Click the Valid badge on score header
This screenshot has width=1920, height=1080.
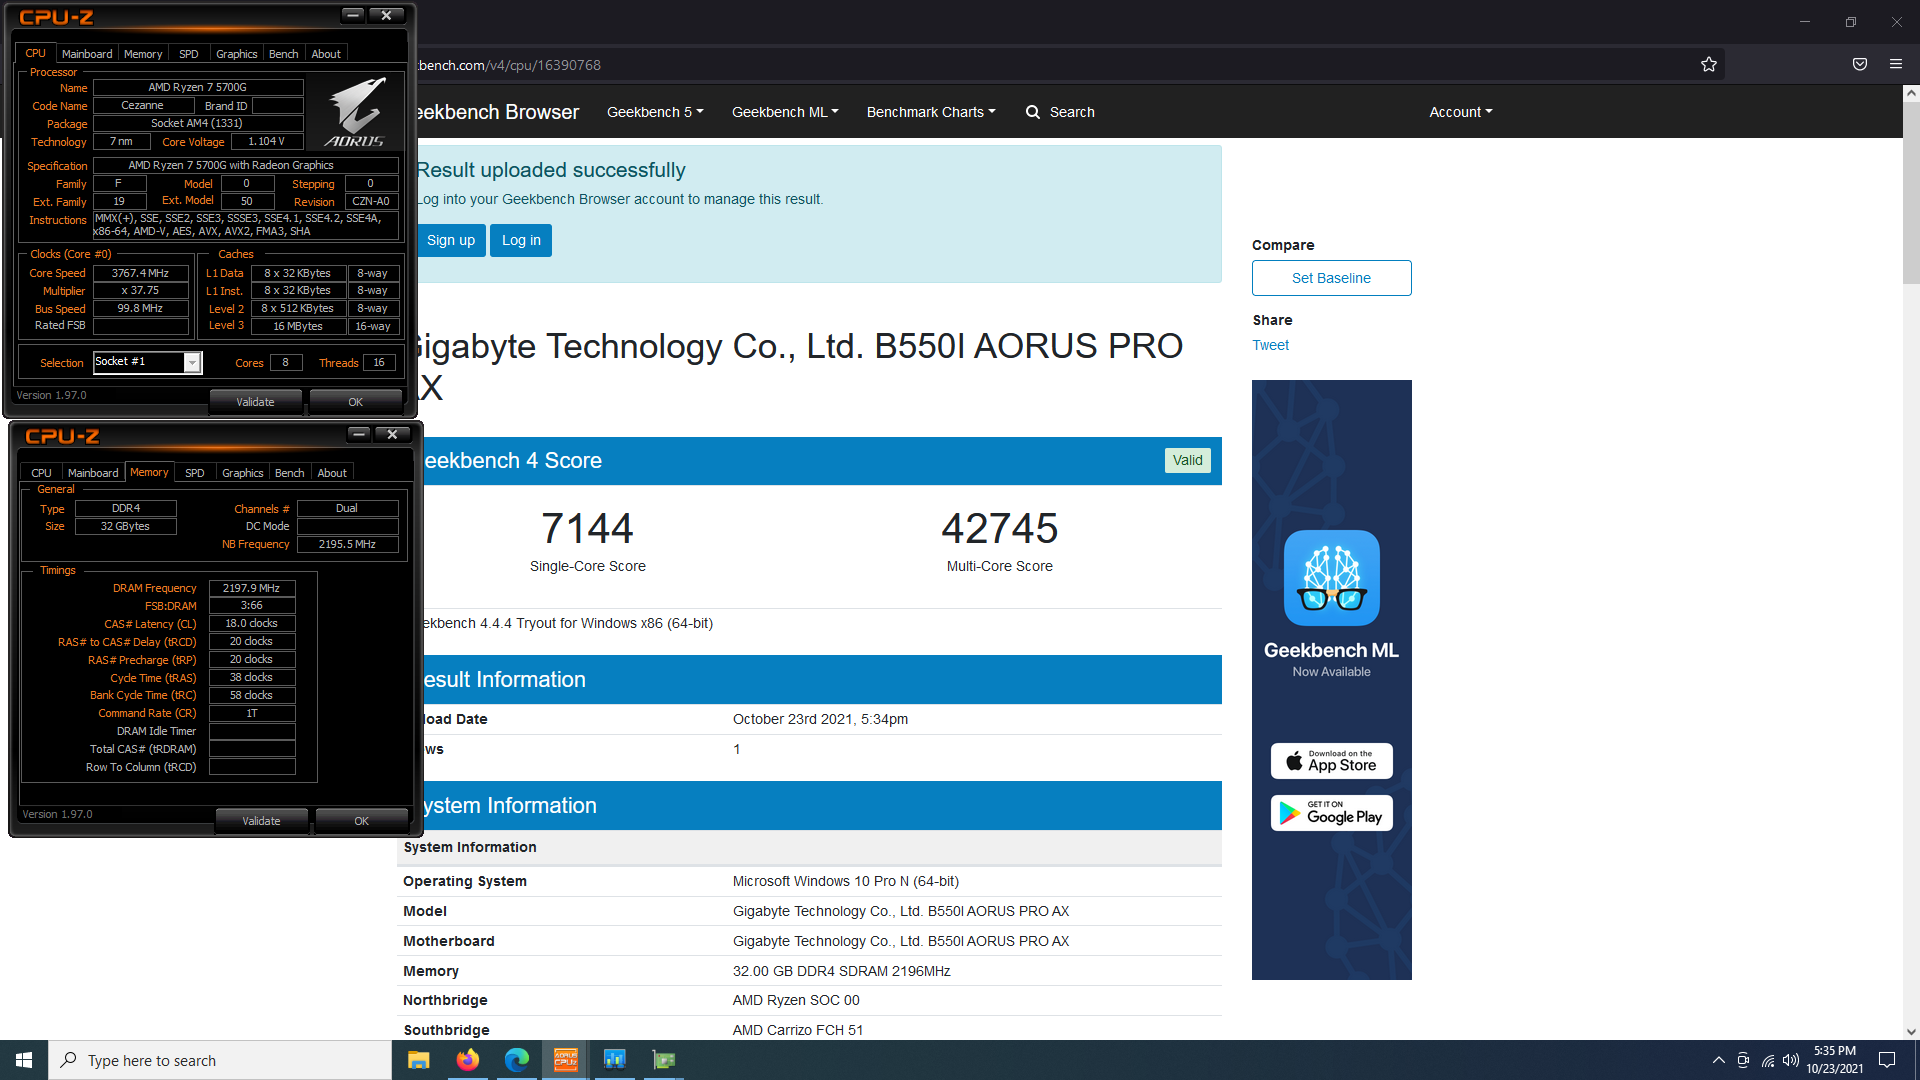(x=1187, y=460)
